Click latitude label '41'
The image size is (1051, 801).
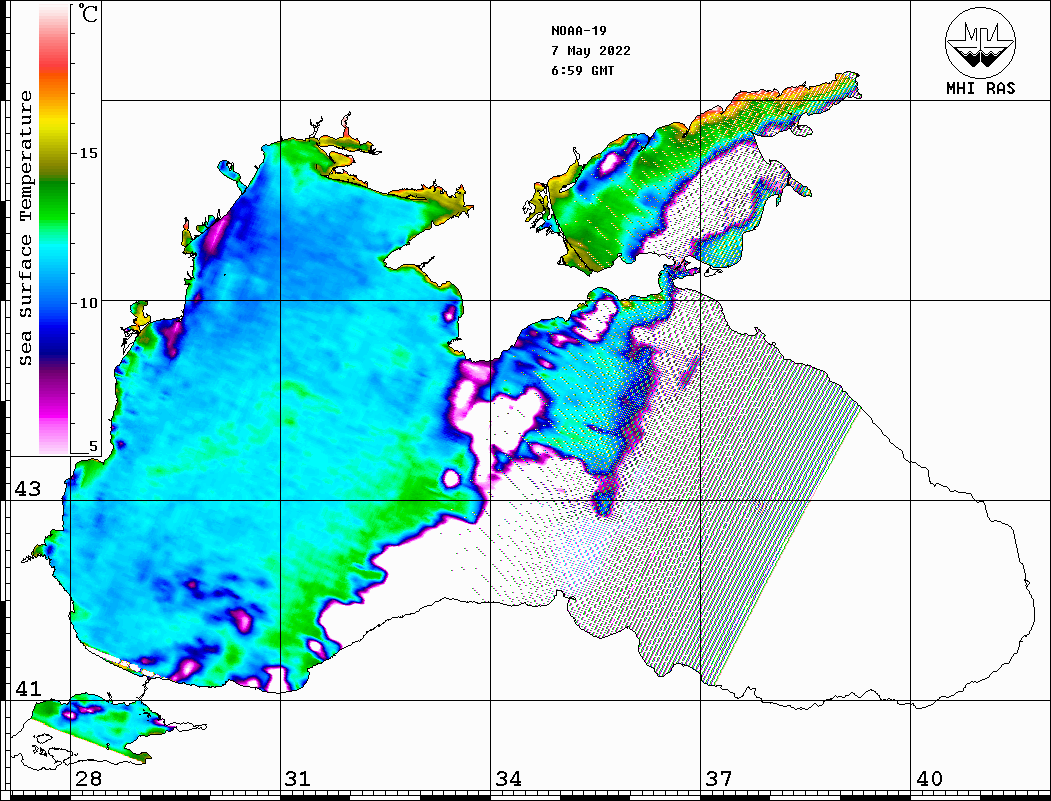28,688
